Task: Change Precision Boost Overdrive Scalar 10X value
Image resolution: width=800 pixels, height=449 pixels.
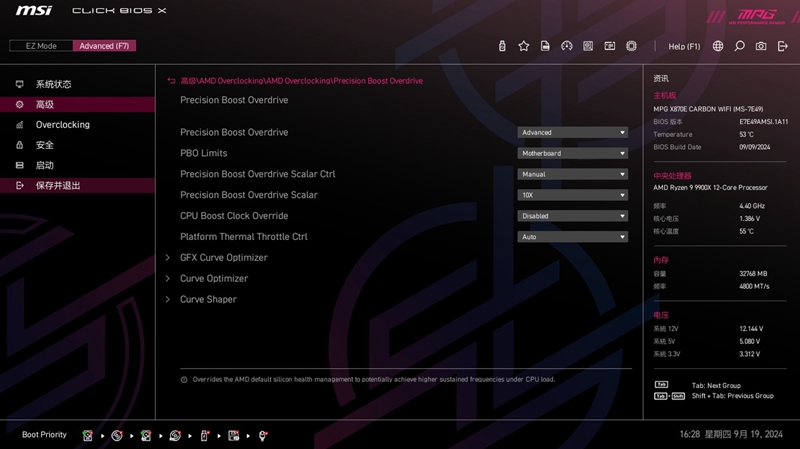Action: click(572, 195)
